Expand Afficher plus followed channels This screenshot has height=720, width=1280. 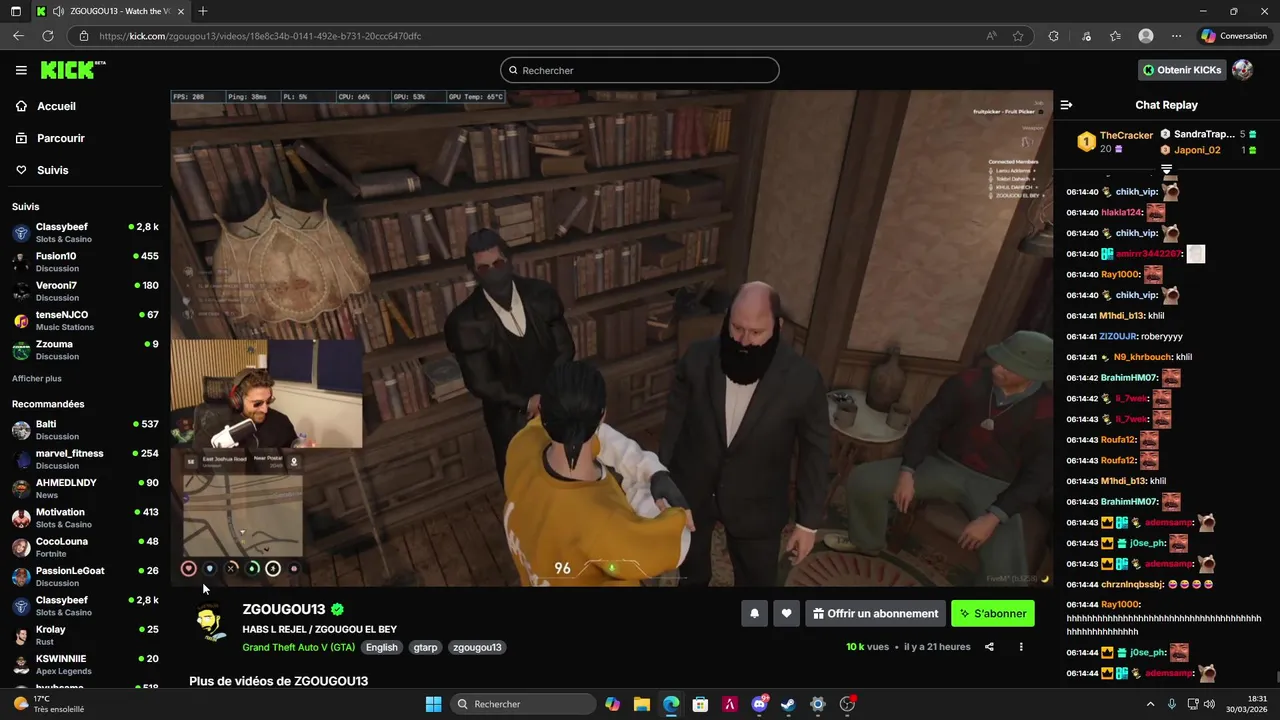(37, 379)
